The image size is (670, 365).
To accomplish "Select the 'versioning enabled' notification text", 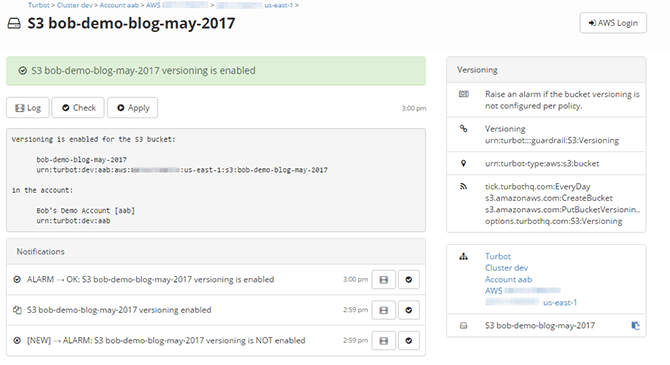I will point(119,310).
